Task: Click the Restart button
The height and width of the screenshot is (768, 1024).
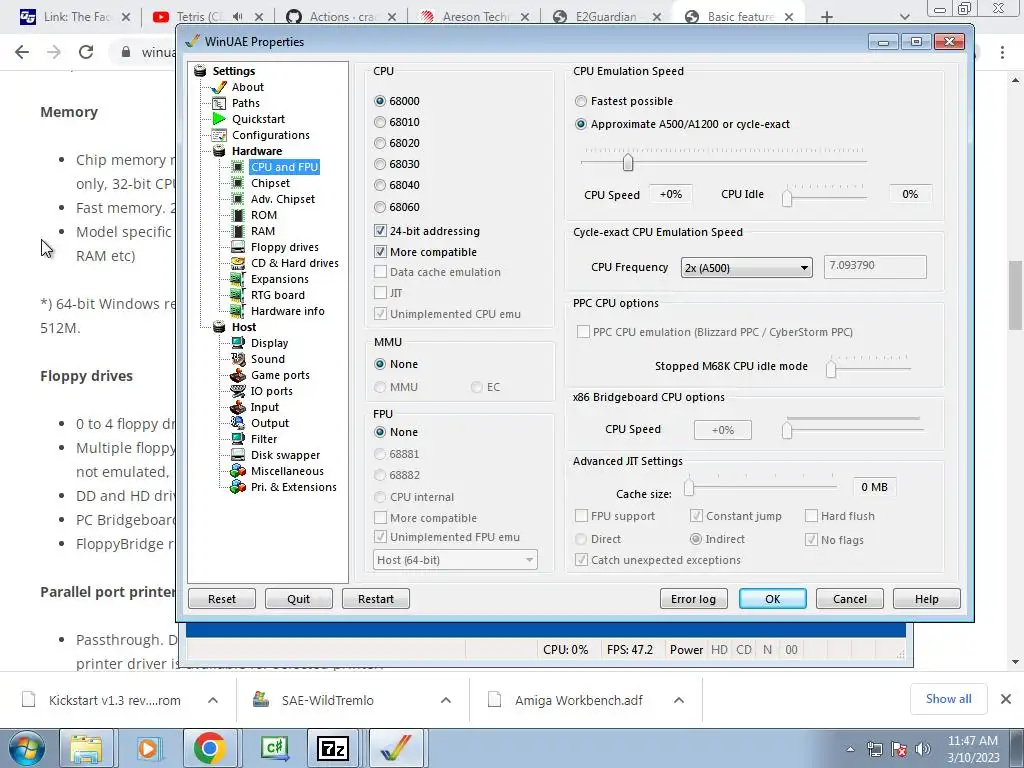Action: [376, 599]
